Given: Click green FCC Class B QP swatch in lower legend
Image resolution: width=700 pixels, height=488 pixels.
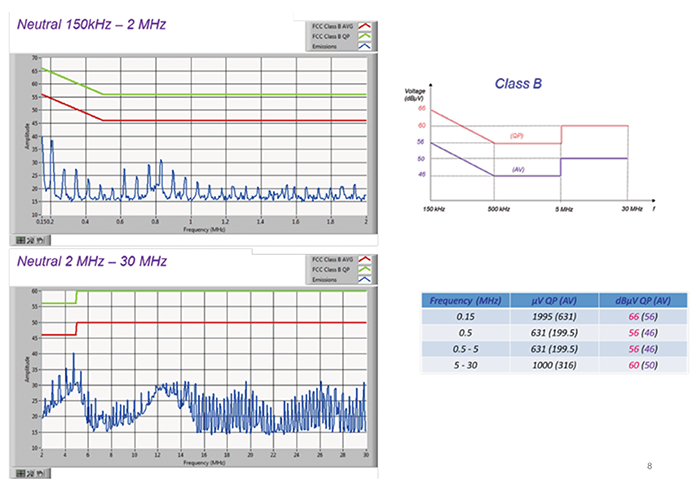Looking at the screenshot, I should click(364, 269).
